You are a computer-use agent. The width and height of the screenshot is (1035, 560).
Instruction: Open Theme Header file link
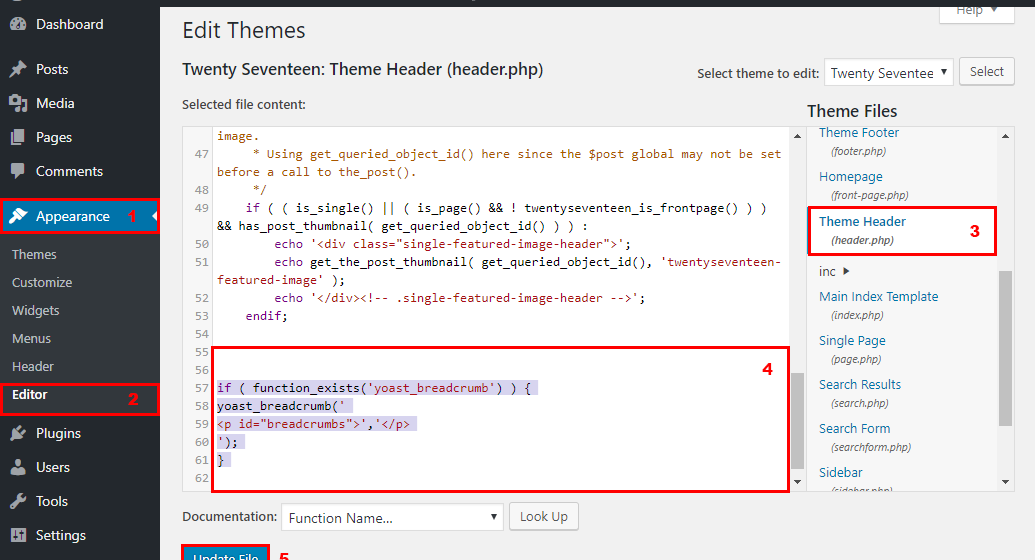click(x=862, y=222)
